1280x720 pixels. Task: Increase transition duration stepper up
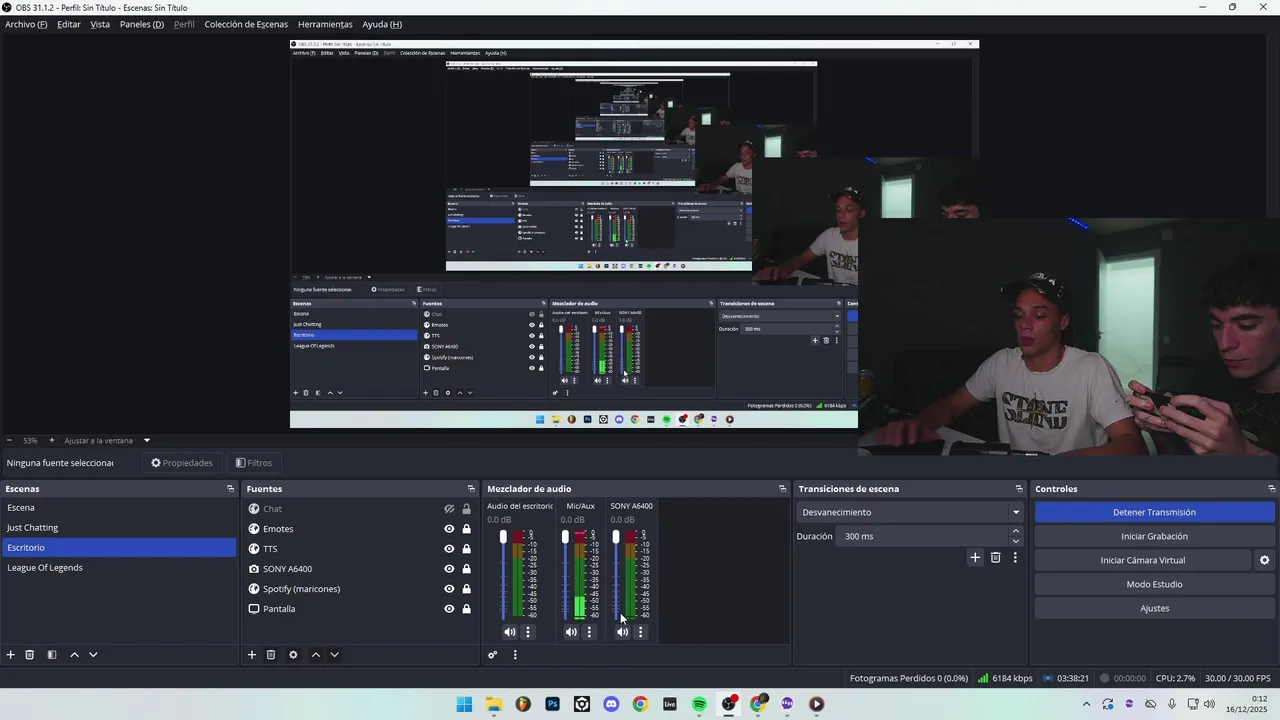(1016, 532)
